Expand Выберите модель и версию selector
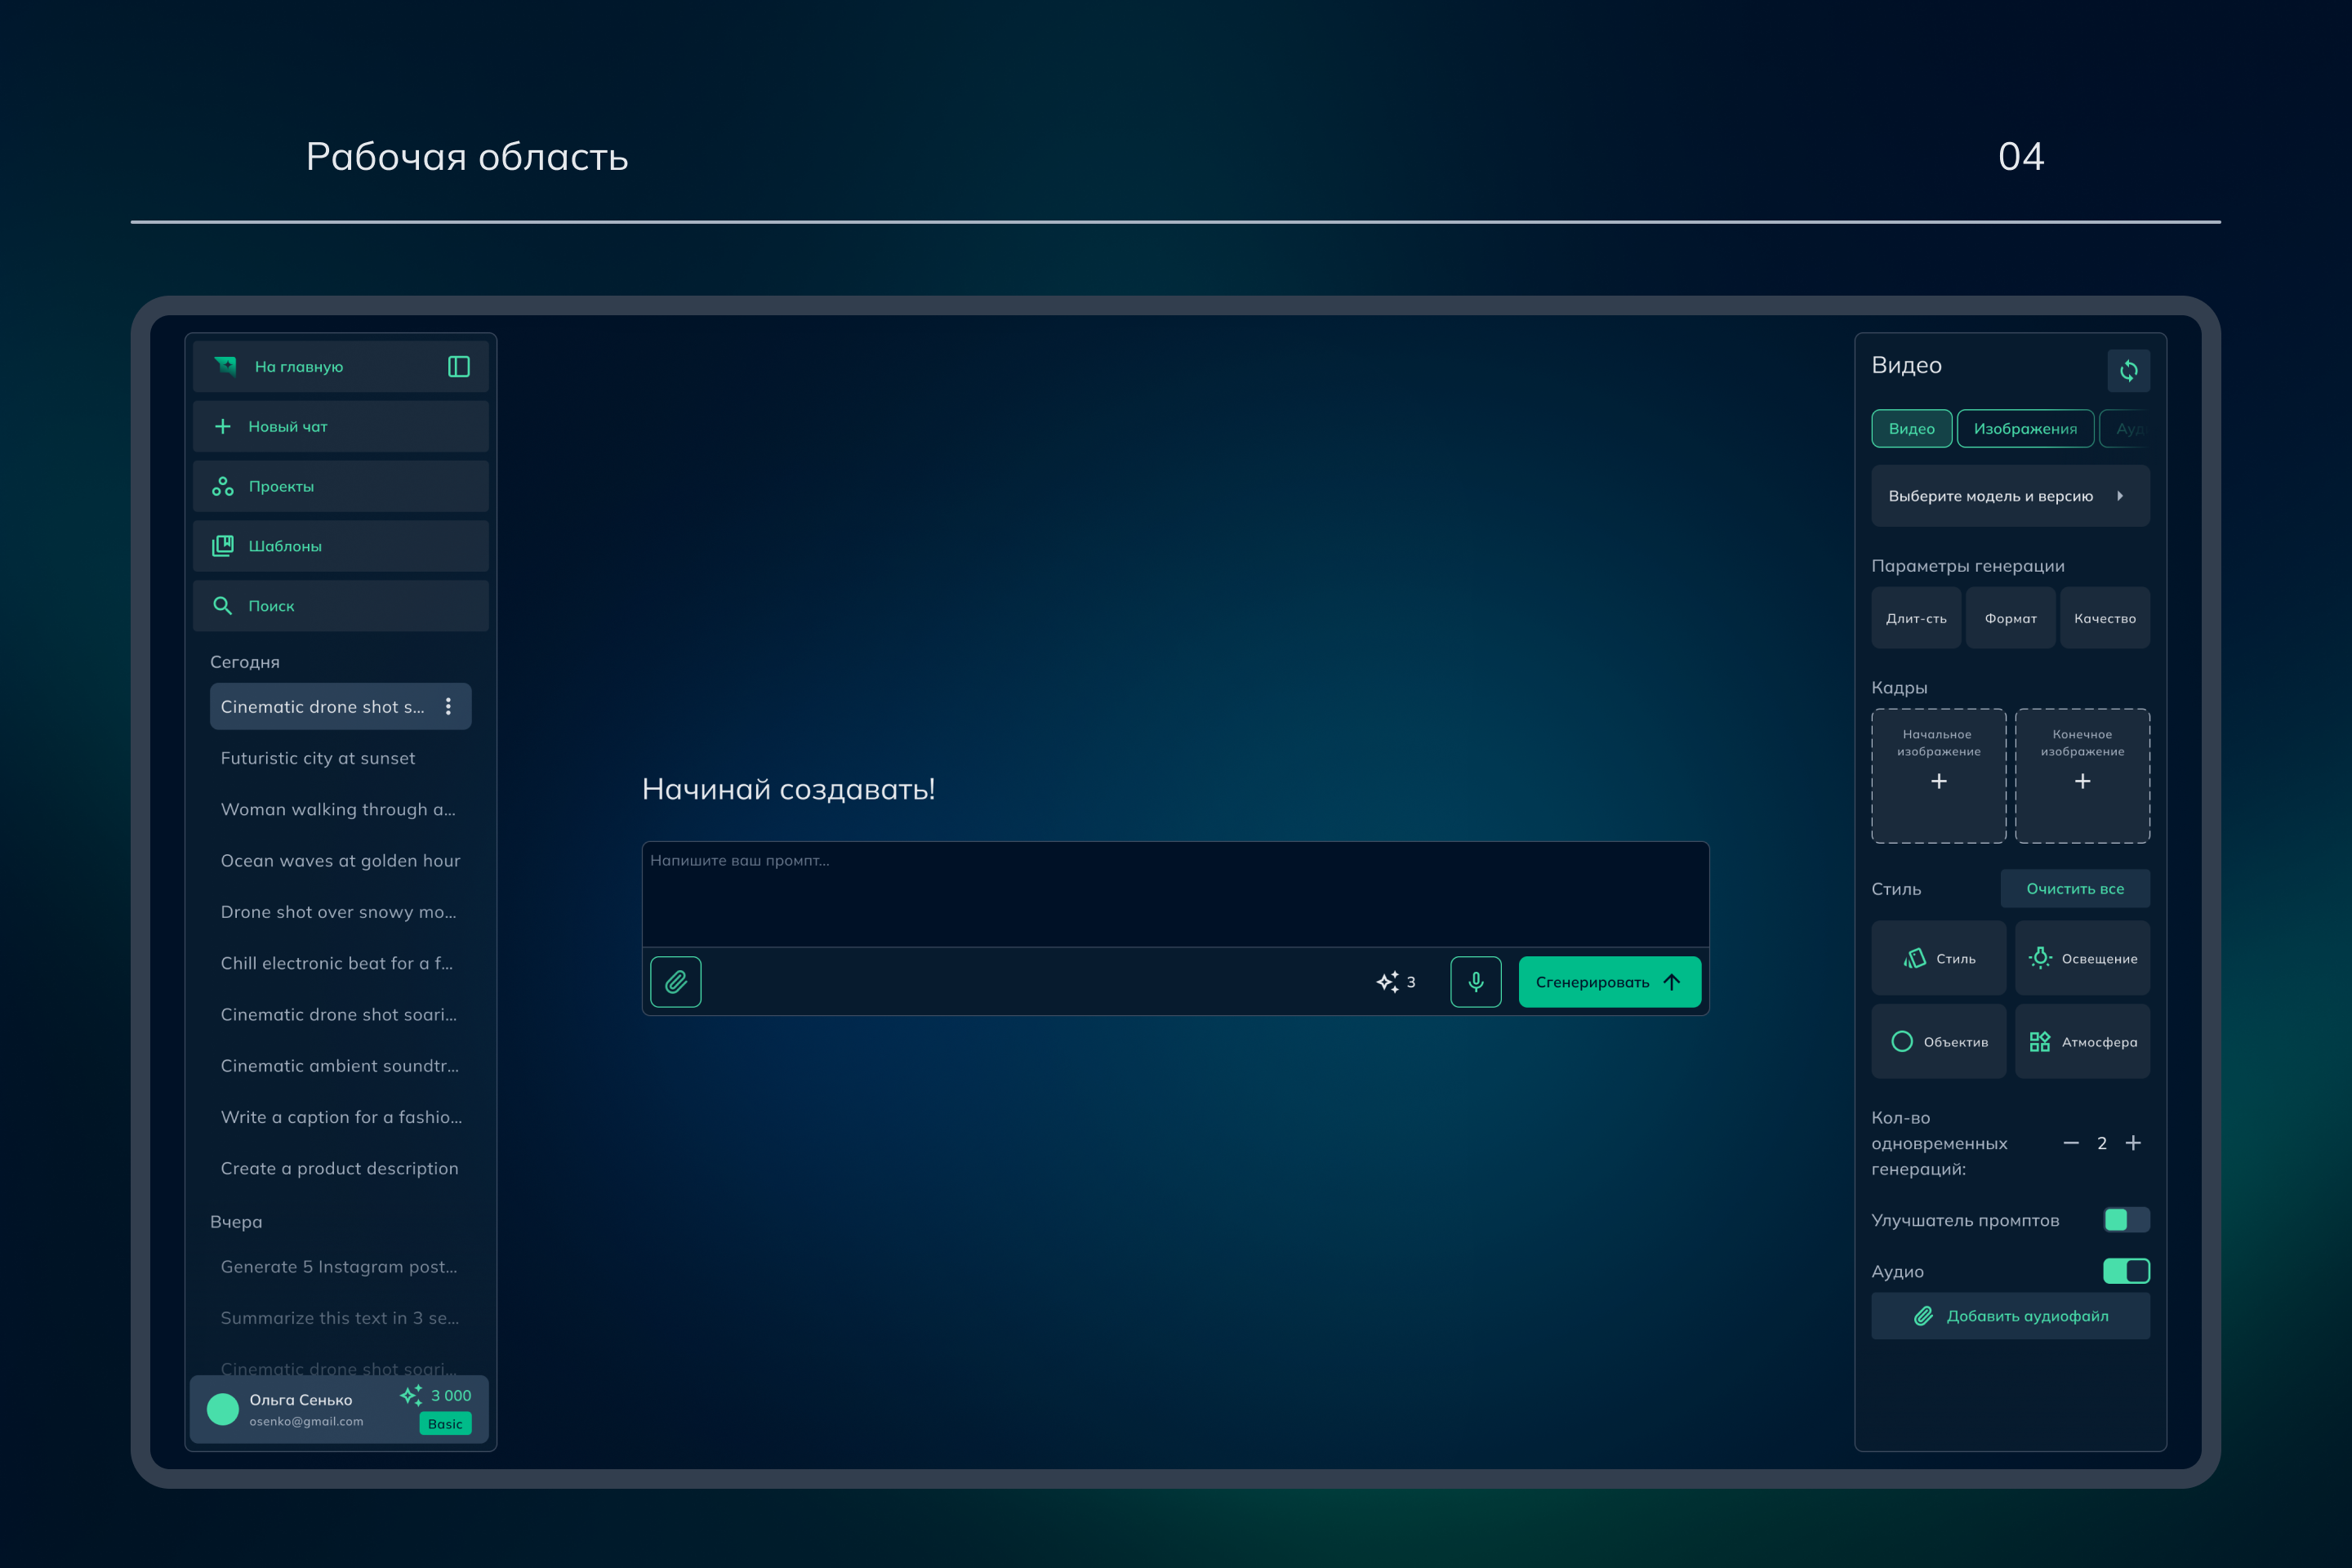 click(x=2011, y=496)
